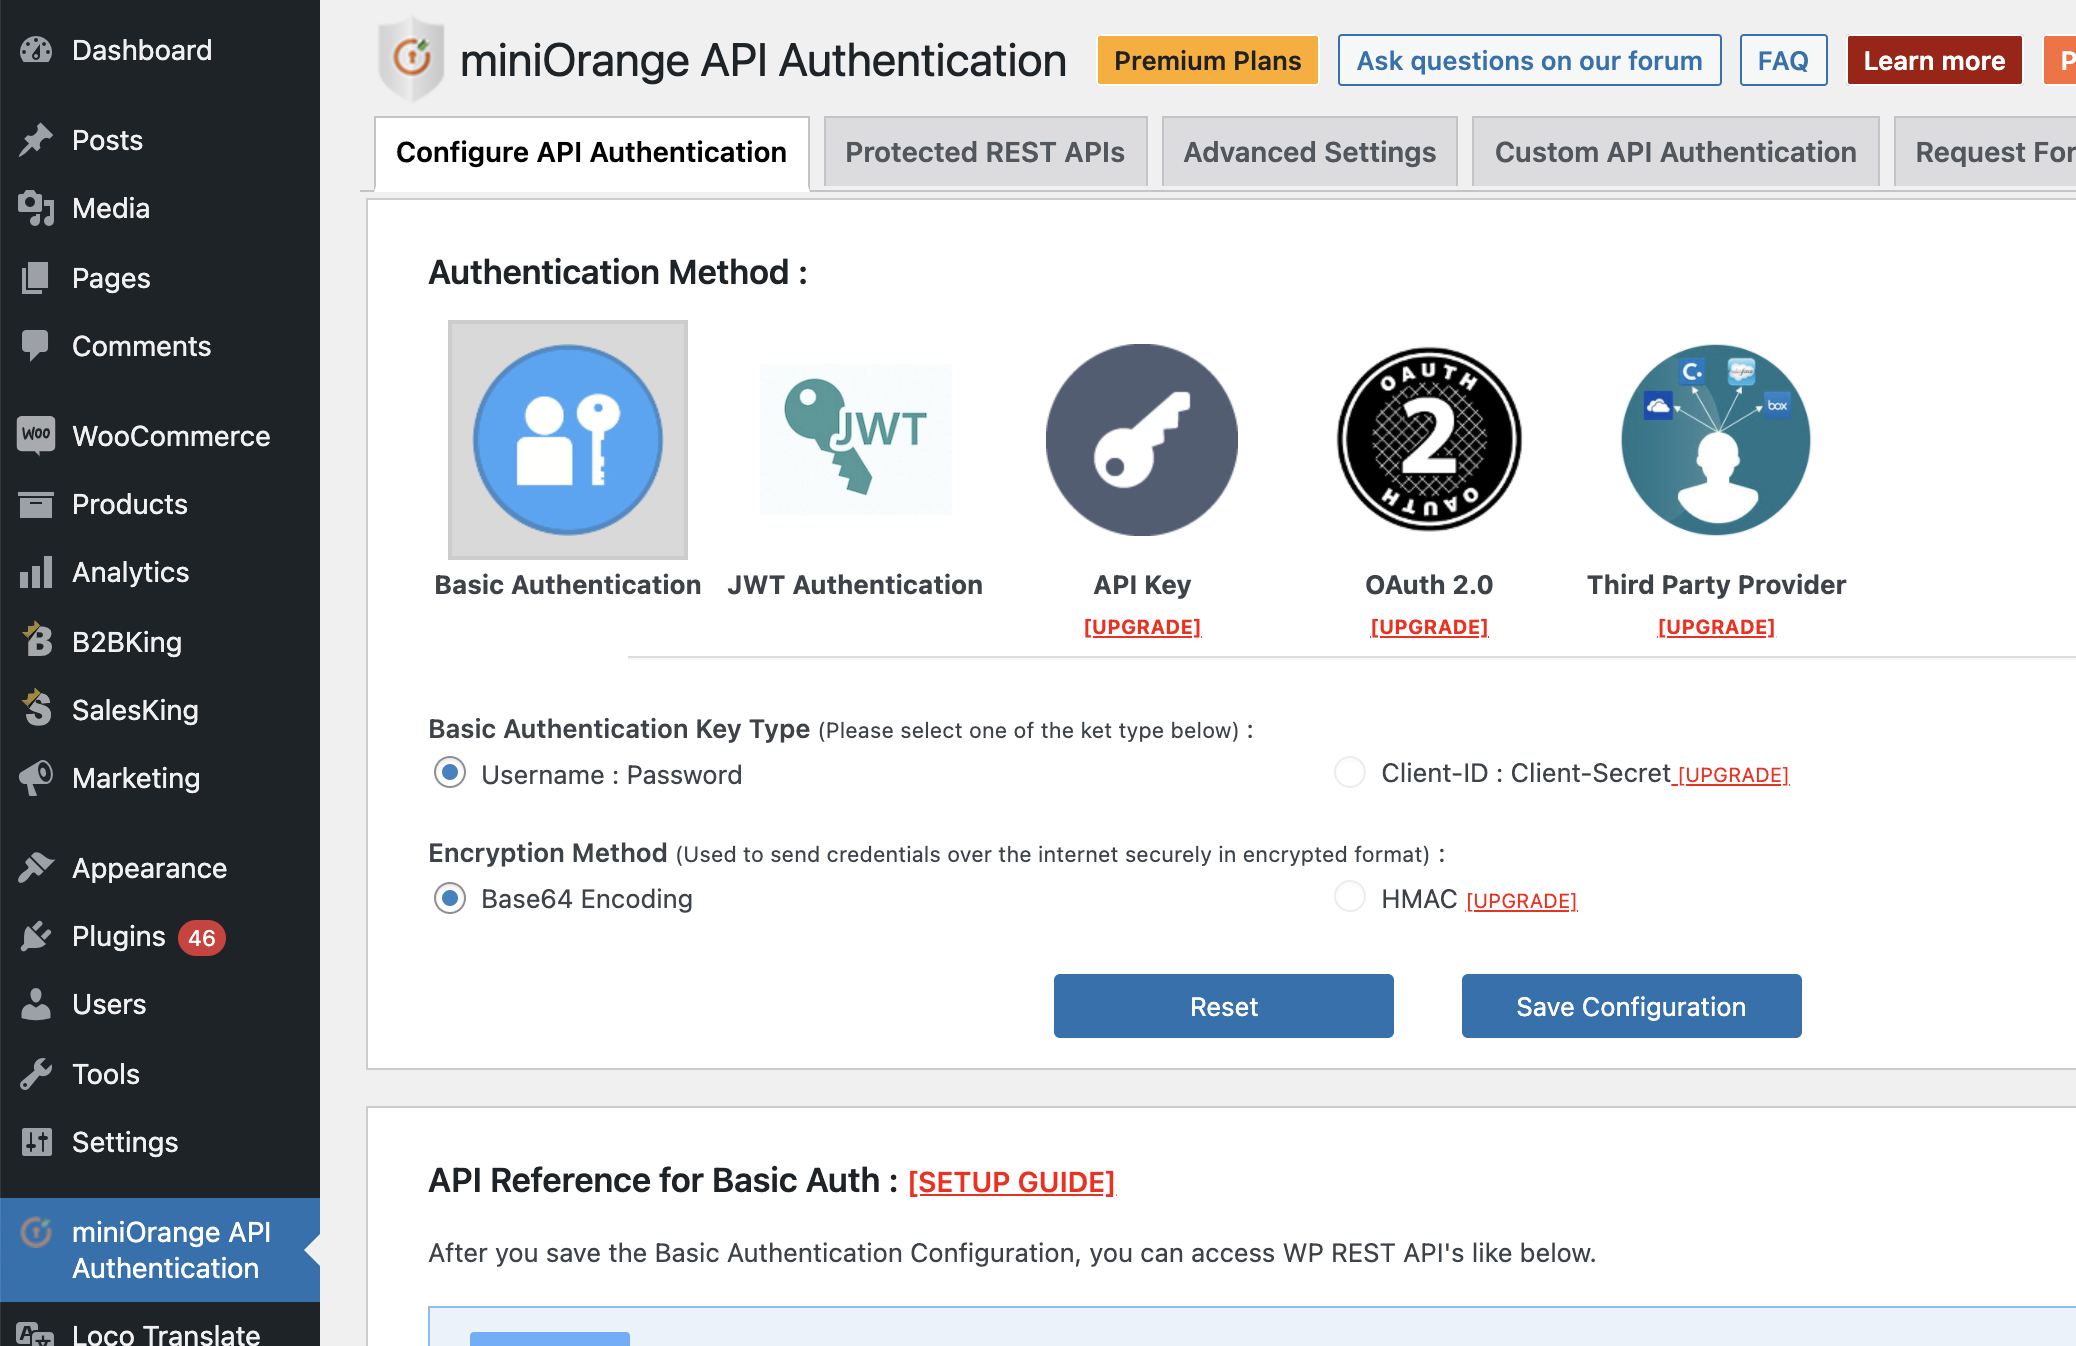The height and width of the screenshot is (1346, 2076).
Task: Select the JWT Authentication method icon
Action: point(856,440)
